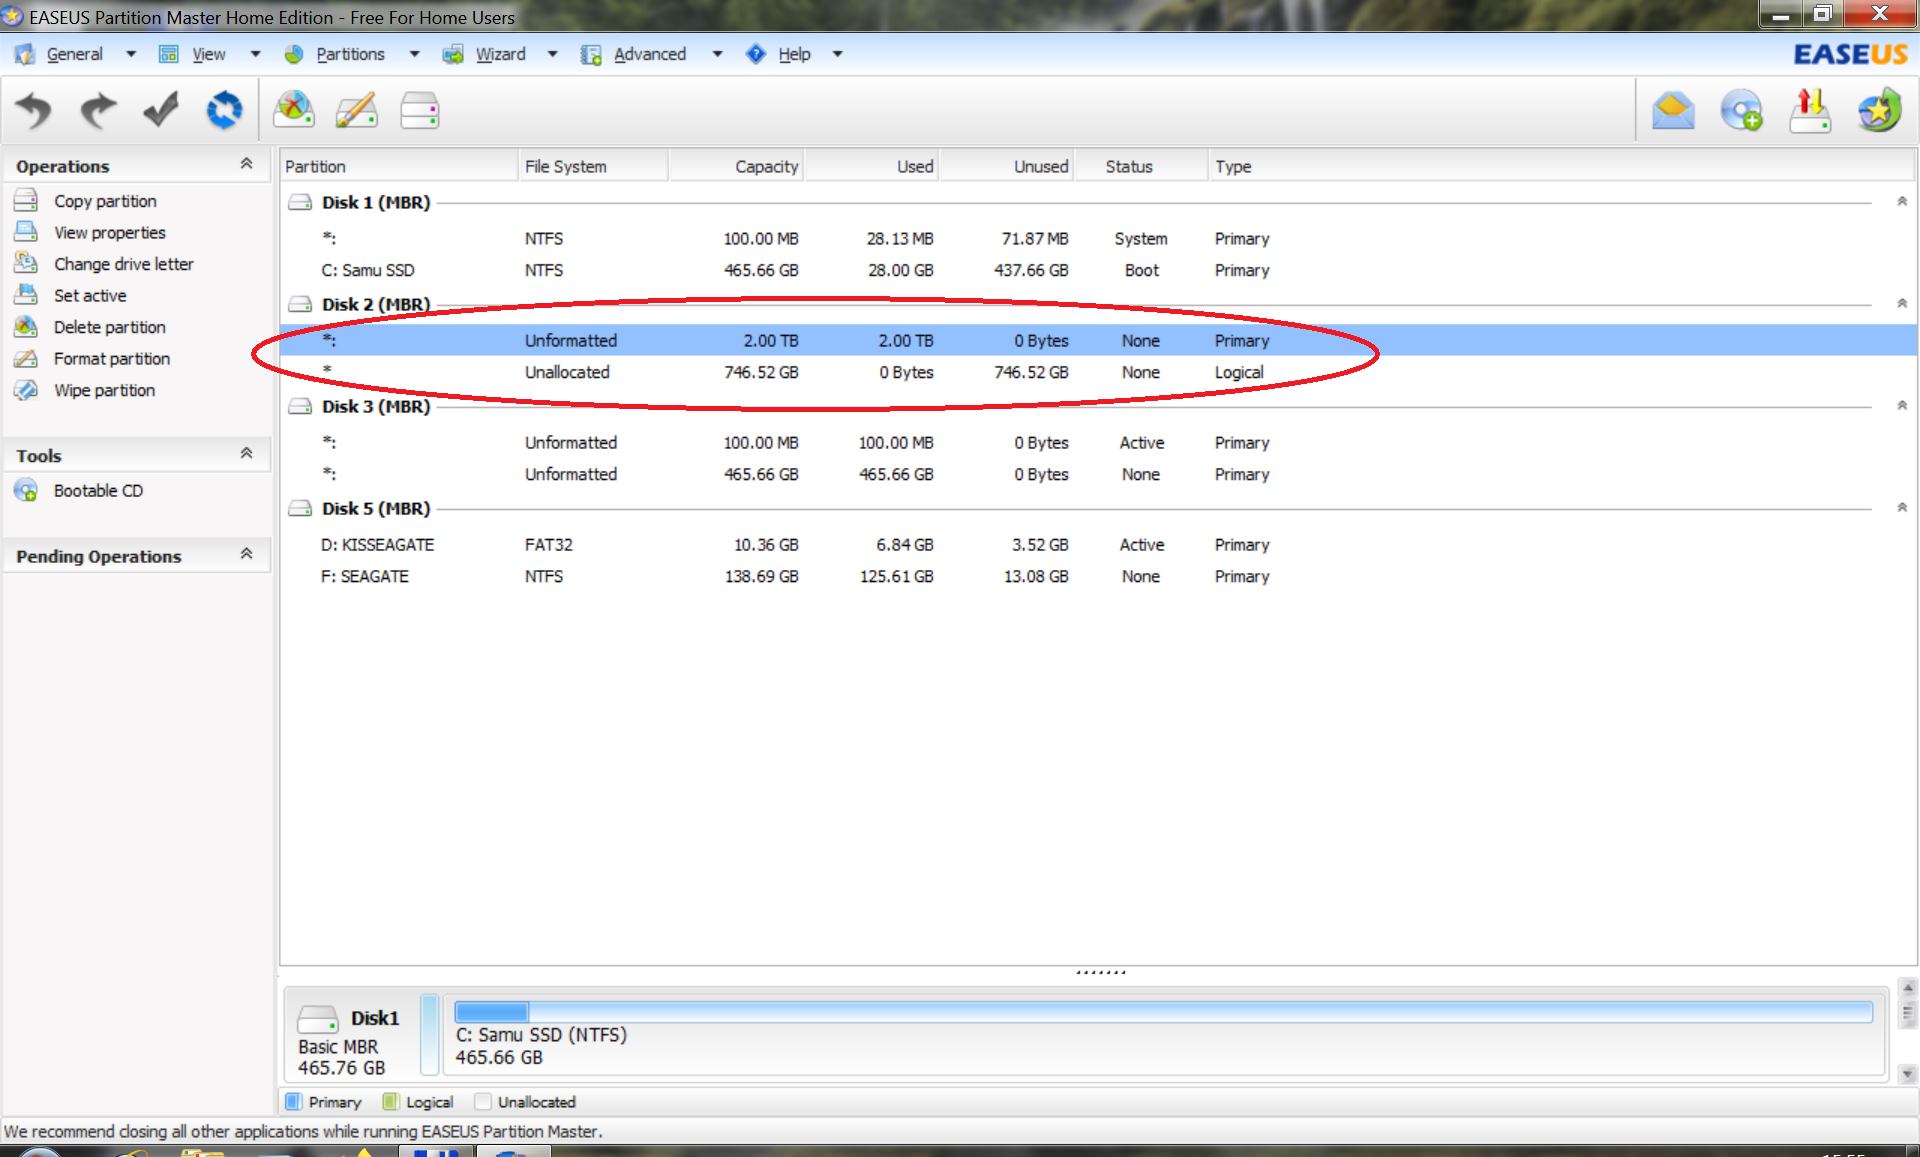
Task: Click the View properties sidebar icon
Action: coord(26,232)
